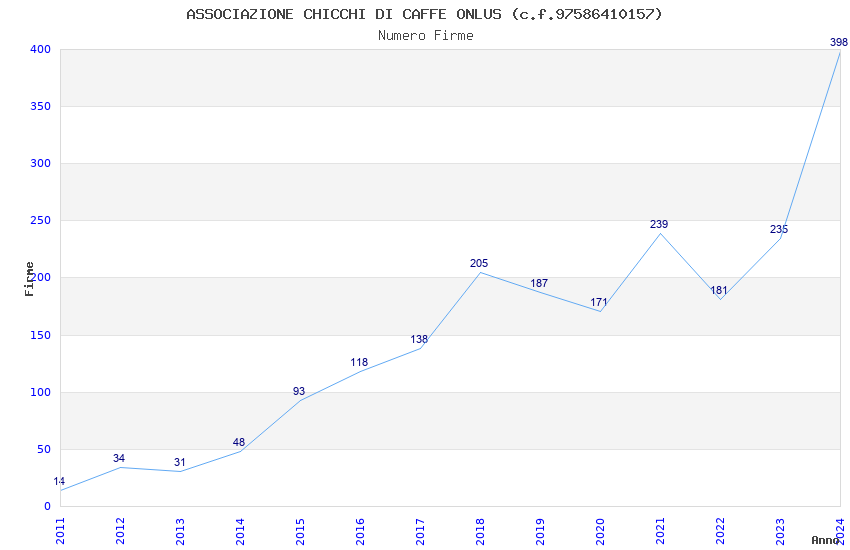Select the 48 data label
Image resolution: width=850 pixels, height=550 pixels.
point(239,443)
